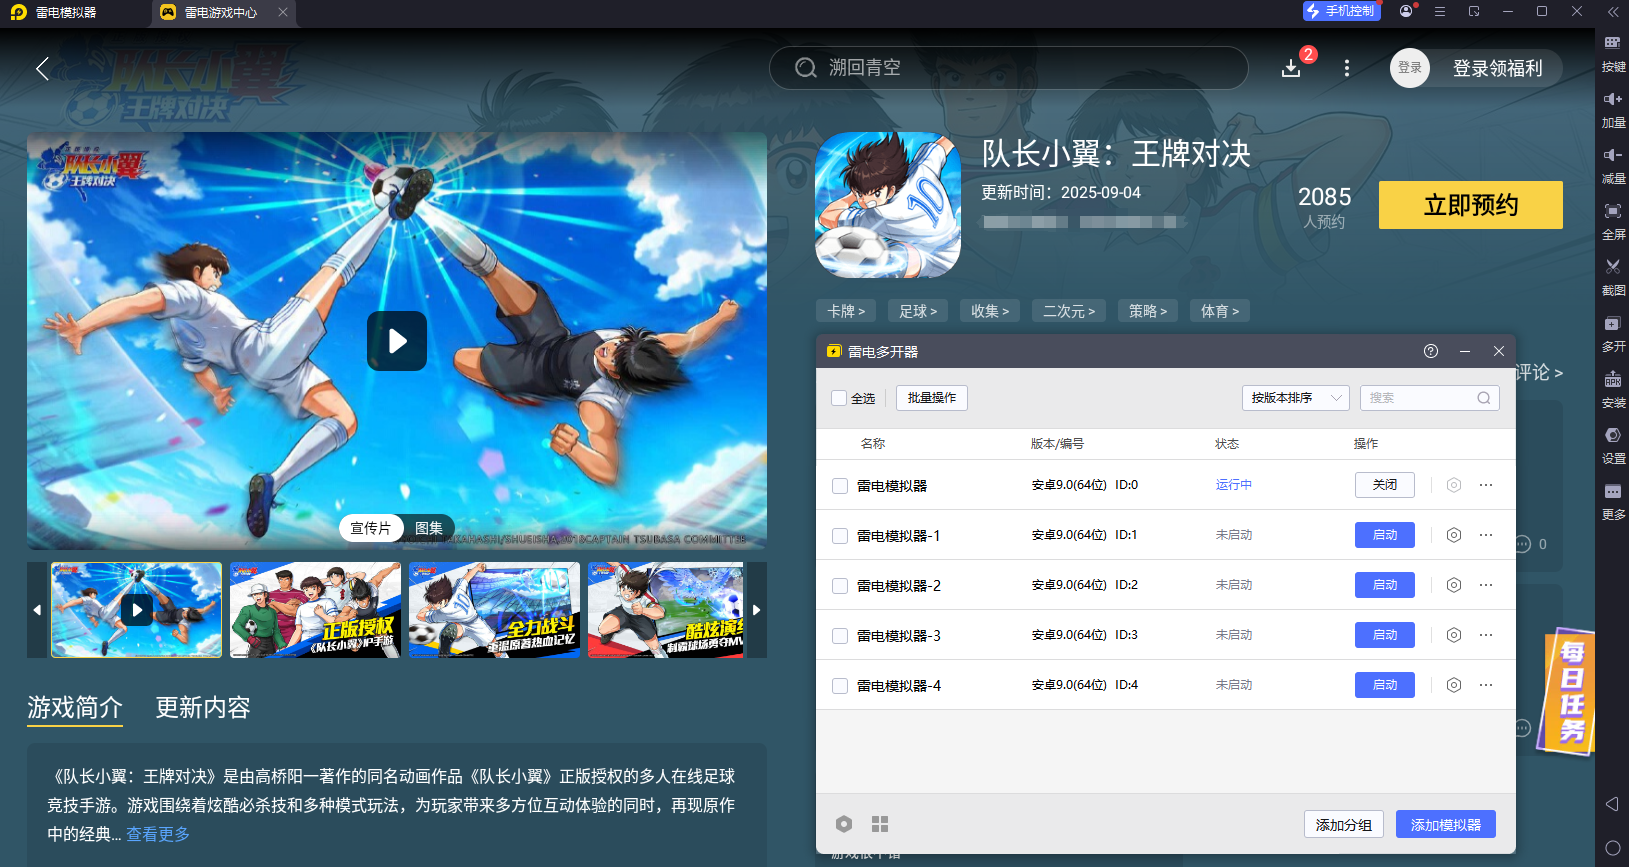The height and width of the screenshot is (867, 1629).
Task: Open more options dots for 雷电模拟器-4
Action: (1486, 685)
